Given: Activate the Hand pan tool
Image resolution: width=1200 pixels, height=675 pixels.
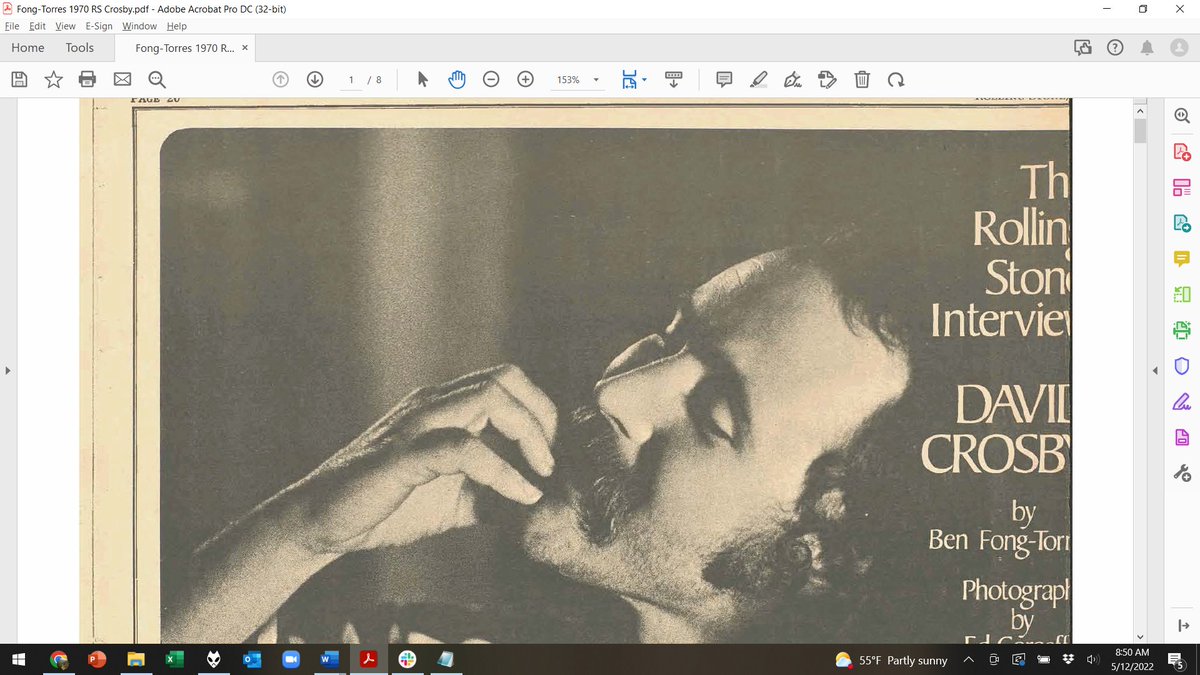Looking at the screenshot, I should [x=457, y=79].
